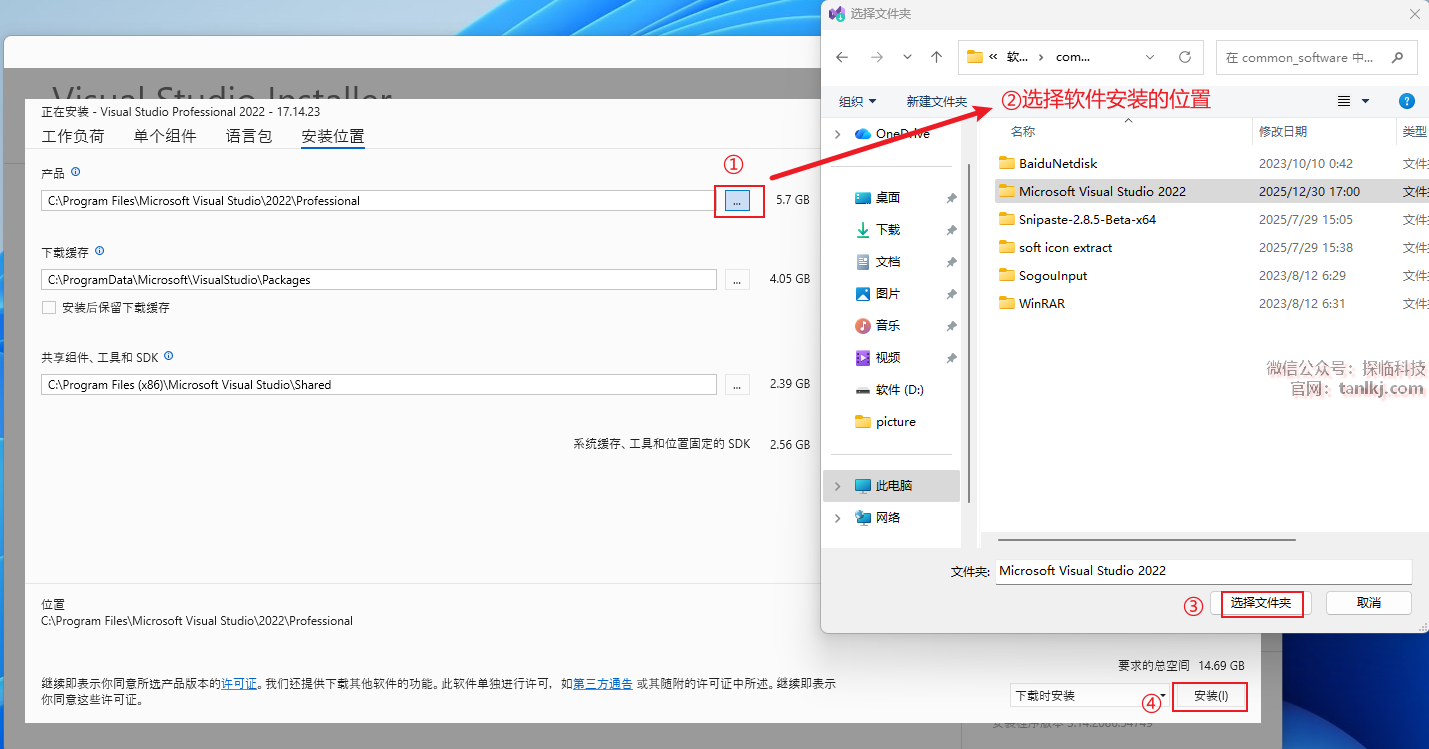Open 图片 in the navigation pane

tap(888, 294)
